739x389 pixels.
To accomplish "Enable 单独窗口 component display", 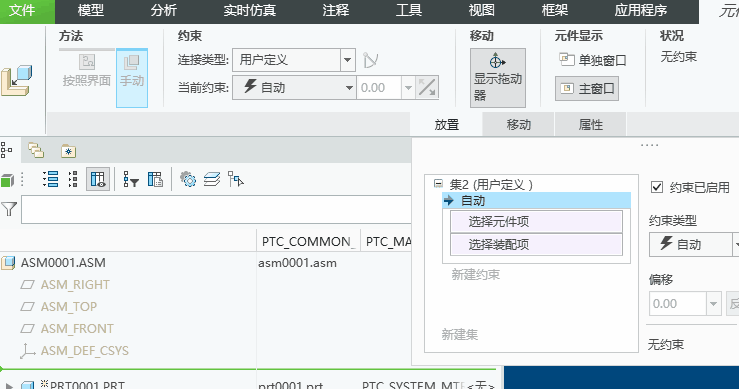I will point(592,60).
